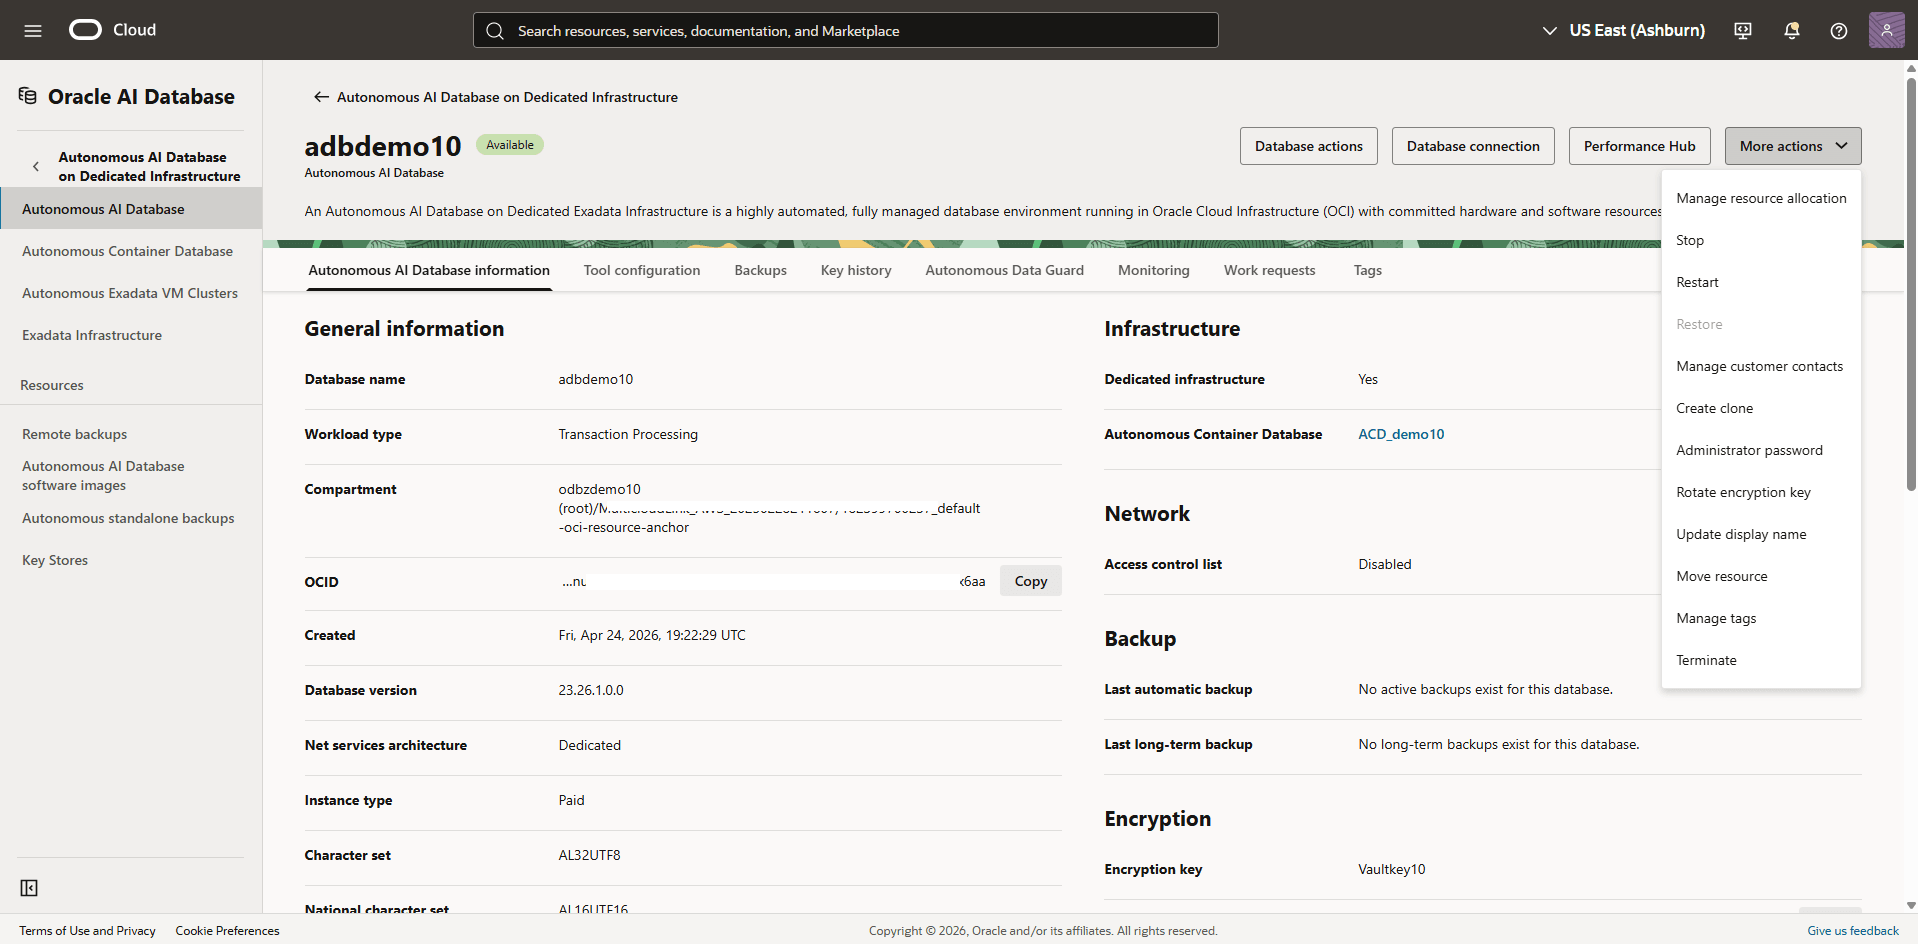Image resolution: width=1918 pixels, height=944 pixels.
Task: Click the database version 23.26.1.0.0
Action: (591, 690)
